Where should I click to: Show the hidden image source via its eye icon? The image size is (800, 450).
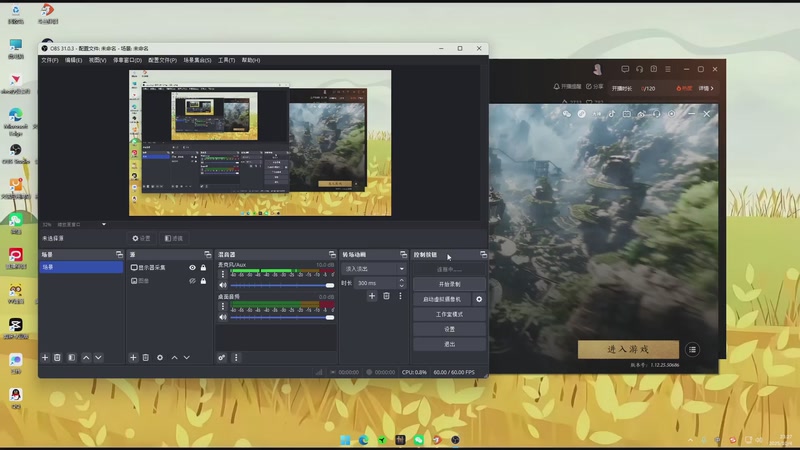tap(192, 281)
